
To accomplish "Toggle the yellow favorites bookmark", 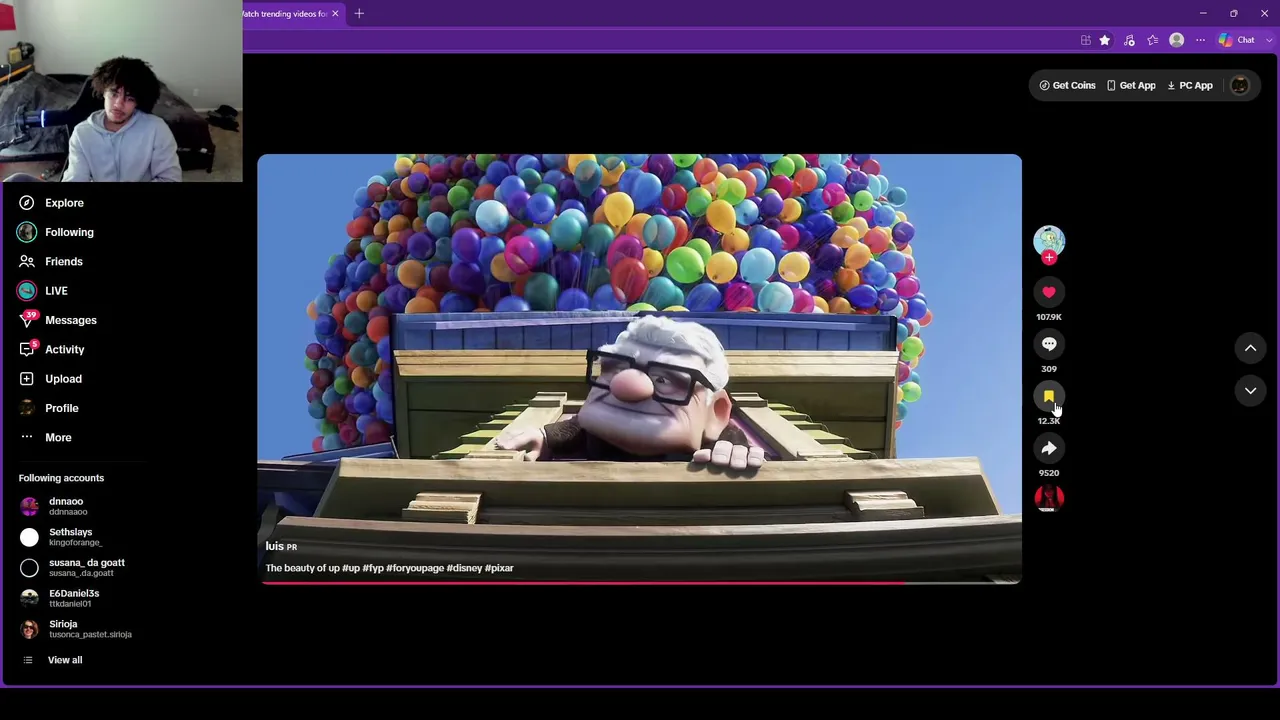I will point(1049,396).
